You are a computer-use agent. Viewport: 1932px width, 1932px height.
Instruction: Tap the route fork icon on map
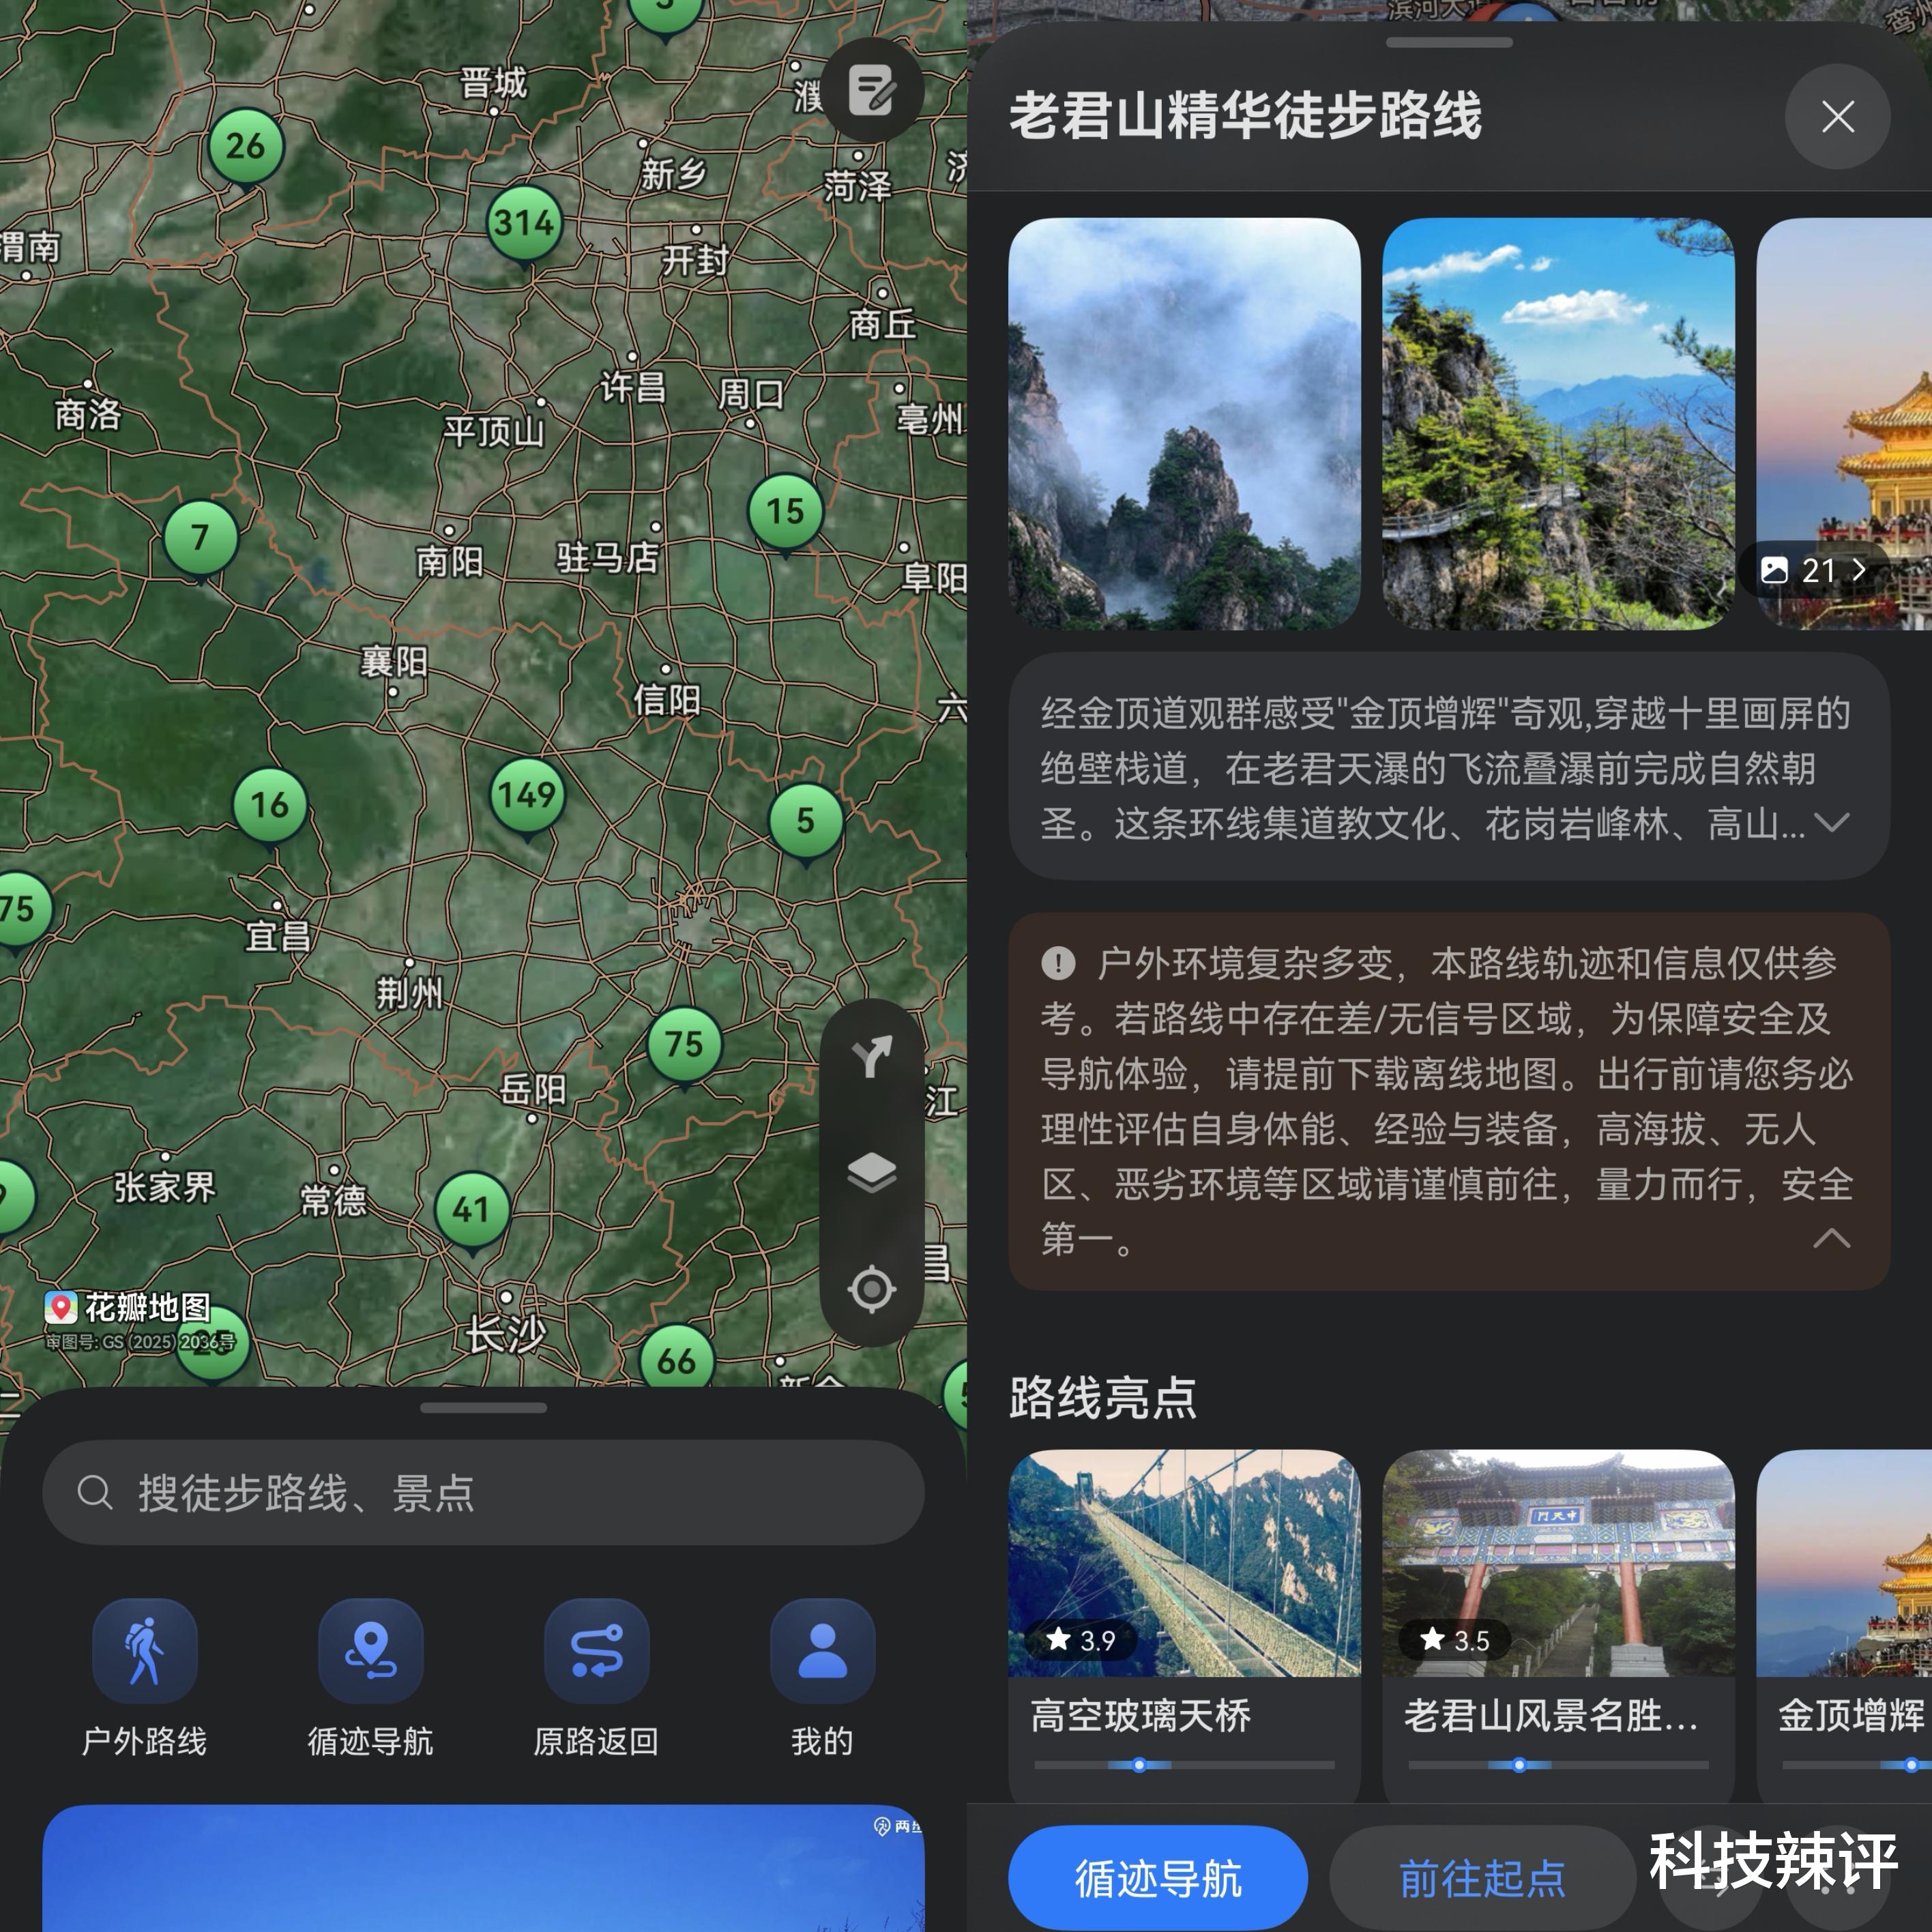point(872,1056)
